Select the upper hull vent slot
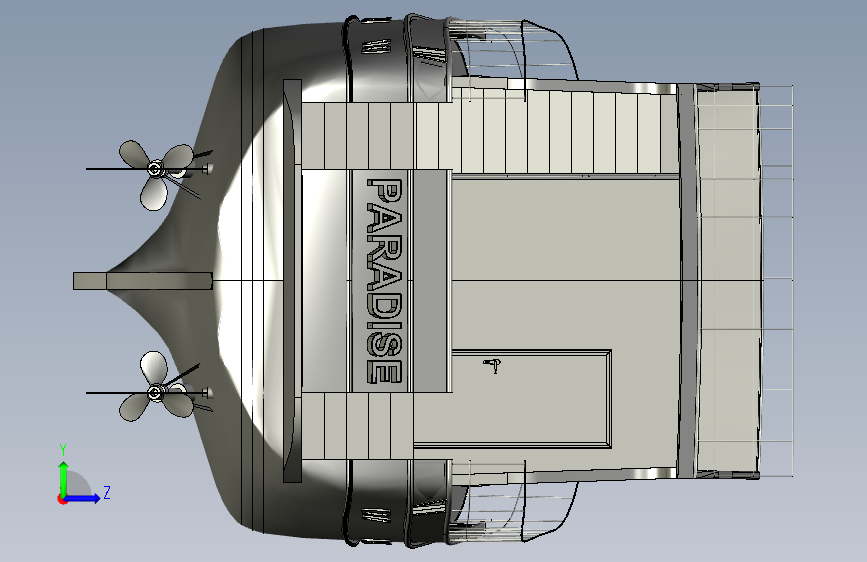 tap(377, 46)
